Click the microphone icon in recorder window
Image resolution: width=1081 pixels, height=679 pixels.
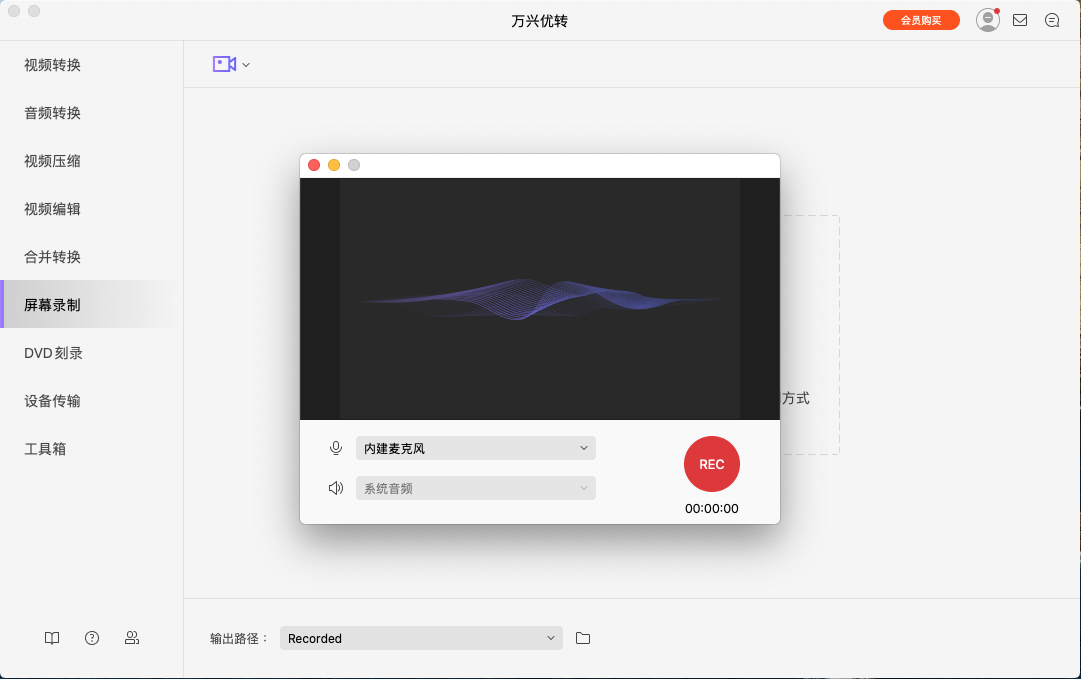point(336,448)
